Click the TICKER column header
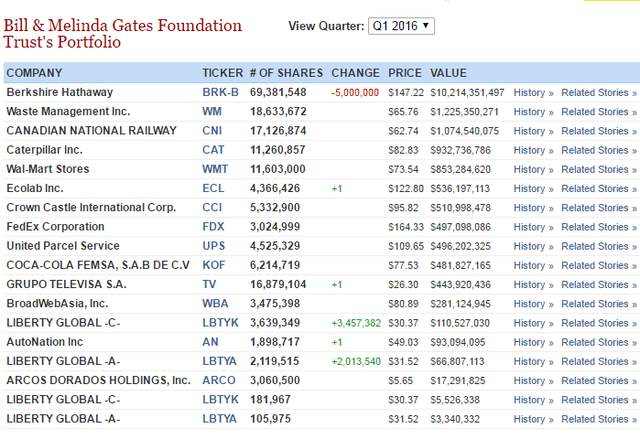Viewport: 640px width, 439px height. pyautogui.click(x=222, y=73)
